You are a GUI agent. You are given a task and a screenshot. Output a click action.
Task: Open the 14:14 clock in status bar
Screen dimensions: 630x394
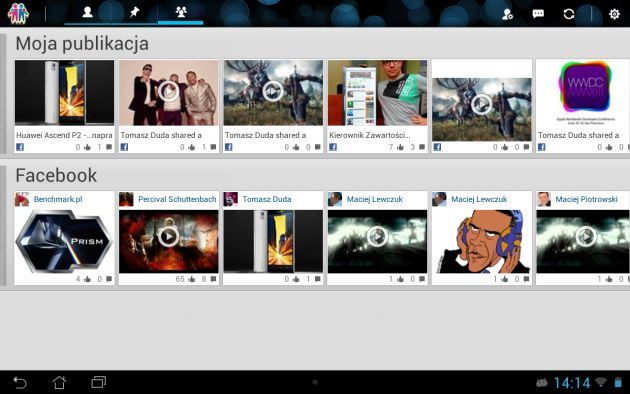(x=572, y=383)
